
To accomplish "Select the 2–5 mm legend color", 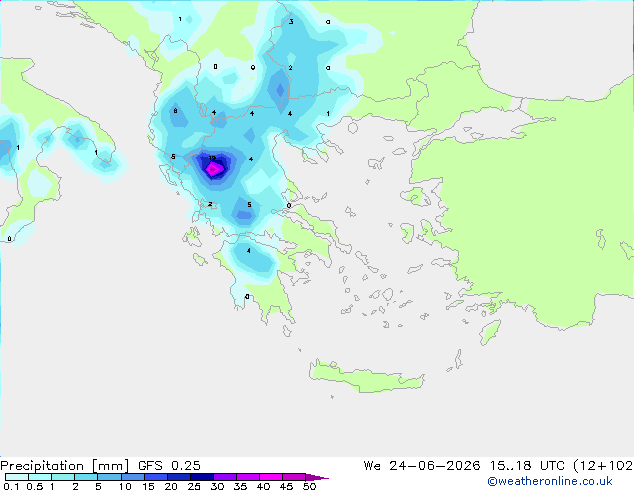I will click(86, 477).
